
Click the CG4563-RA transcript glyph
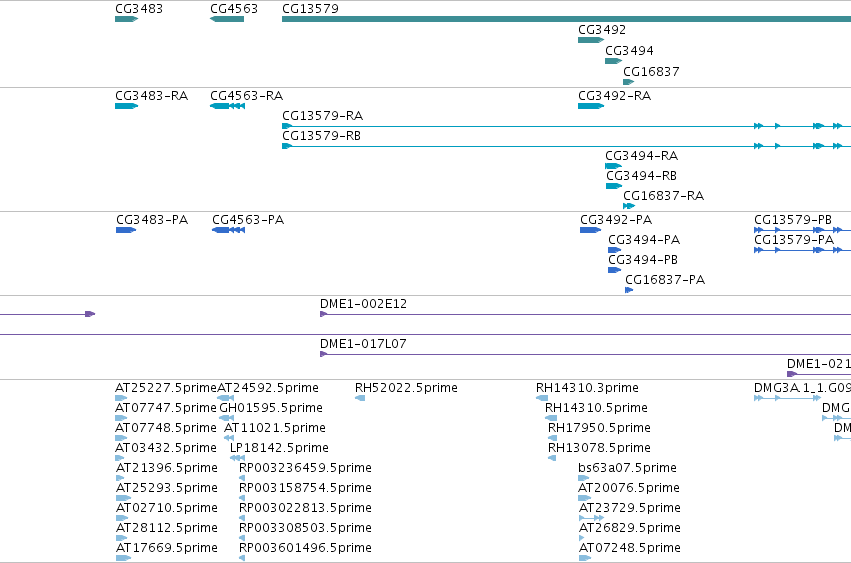pos(227,106)
